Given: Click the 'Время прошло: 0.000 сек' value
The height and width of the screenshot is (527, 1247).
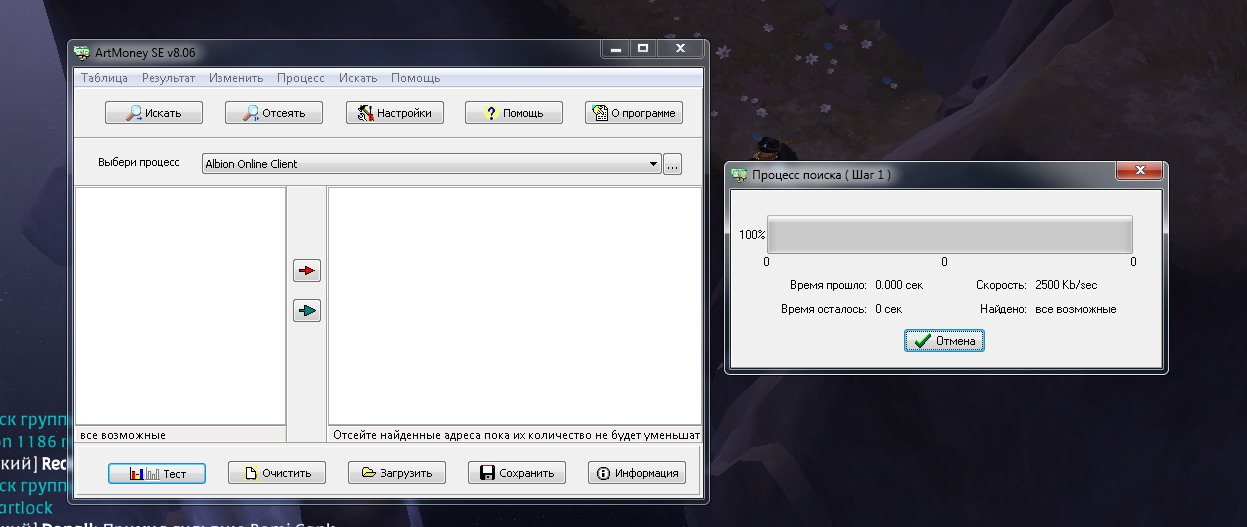Looking at the screenshot, I should 899,285.
